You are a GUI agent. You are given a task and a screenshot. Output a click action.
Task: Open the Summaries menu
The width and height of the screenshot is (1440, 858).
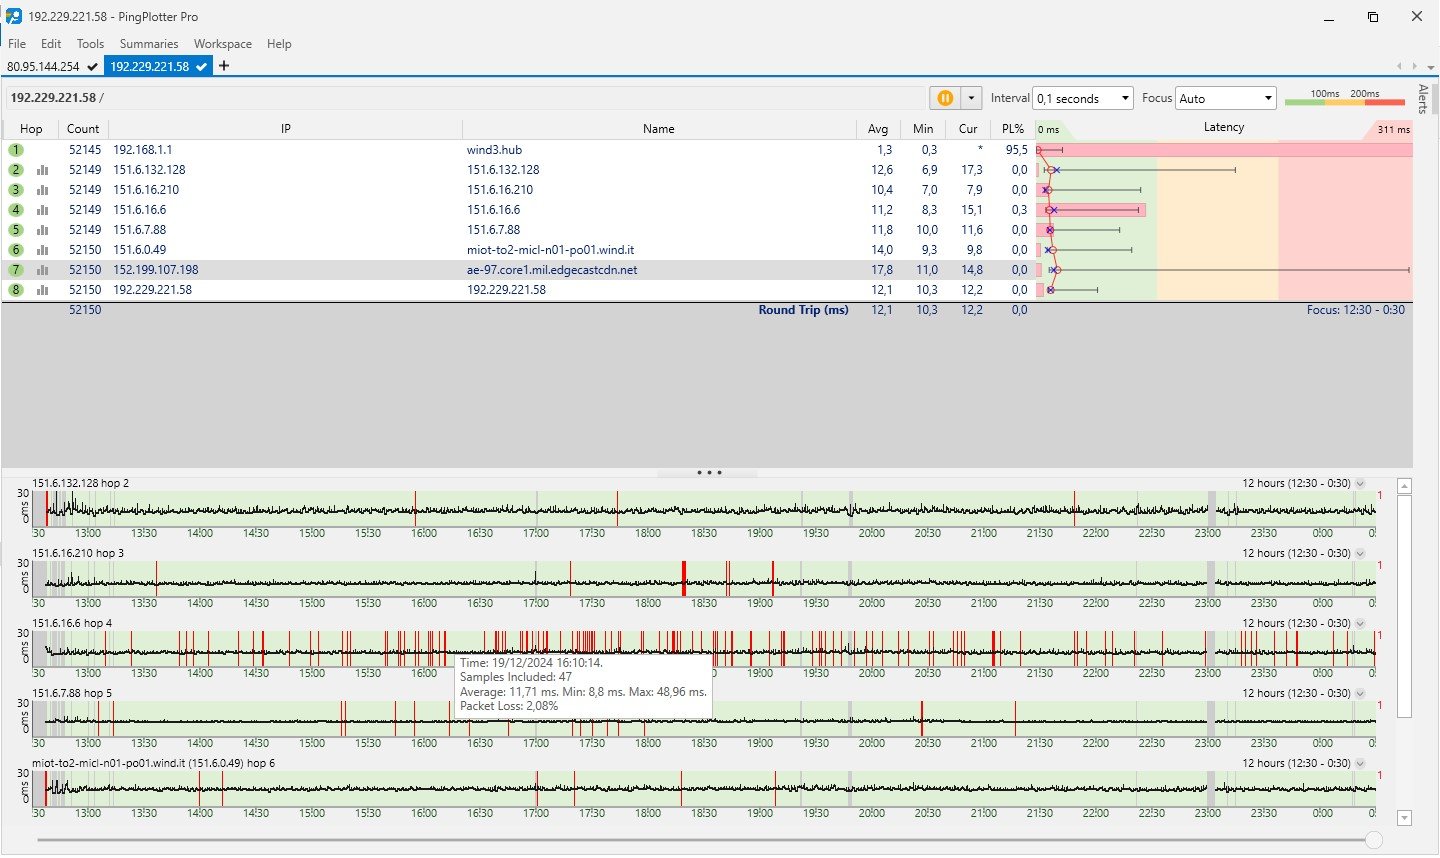pyautogui.click(x=148, y=44)
